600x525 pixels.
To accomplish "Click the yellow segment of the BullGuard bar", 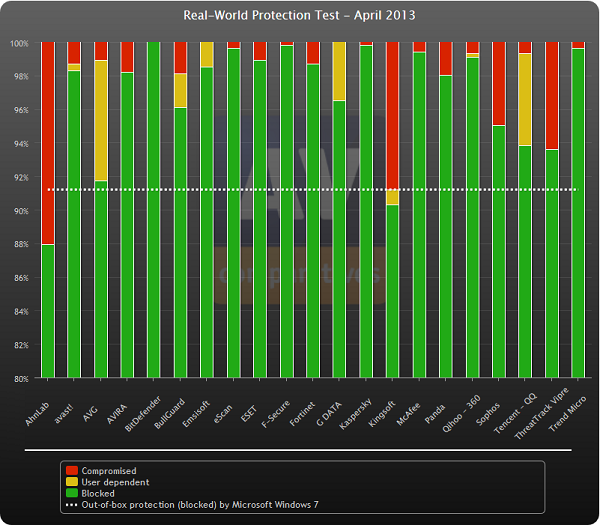I will pos(180,90).
